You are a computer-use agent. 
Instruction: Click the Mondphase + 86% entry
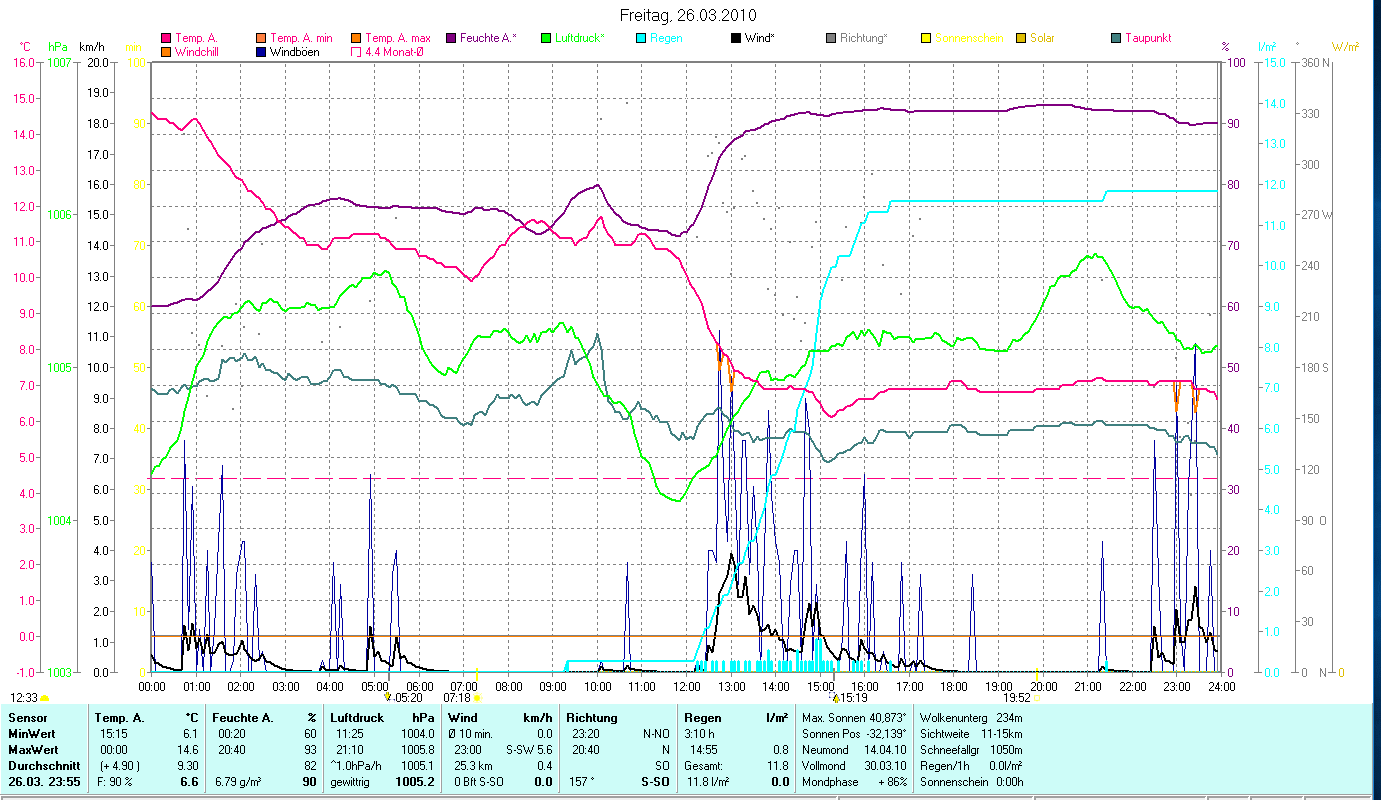coord(854,780)
